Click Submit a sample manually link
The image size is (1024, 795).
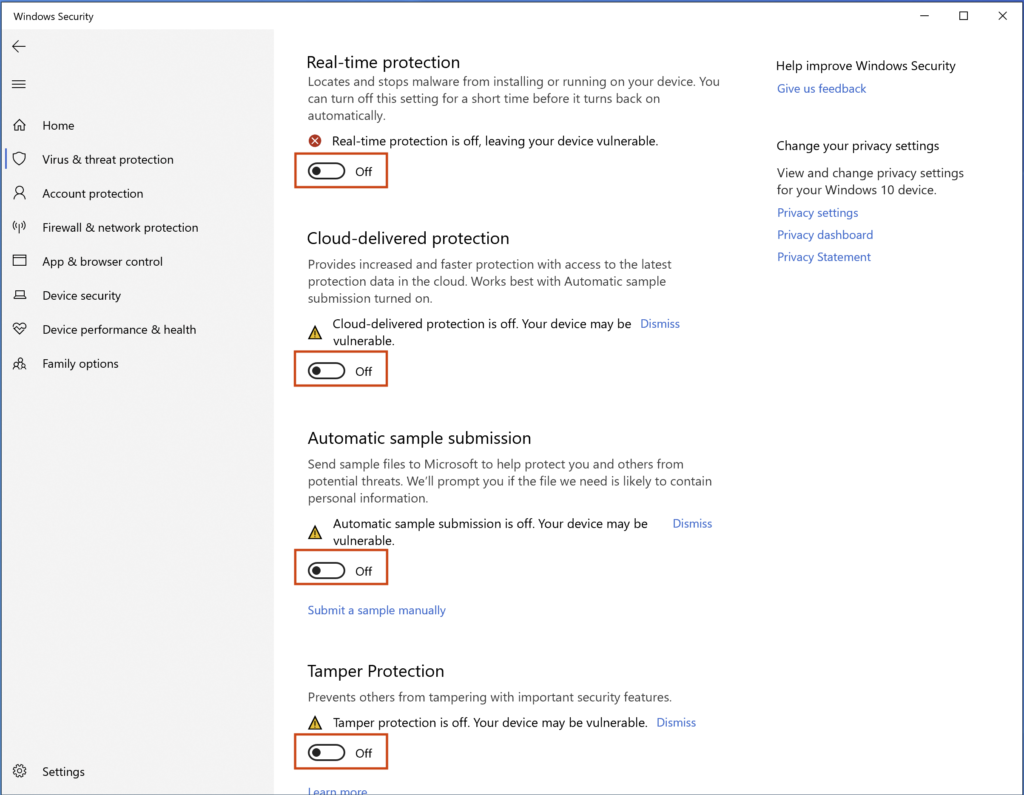376,610
